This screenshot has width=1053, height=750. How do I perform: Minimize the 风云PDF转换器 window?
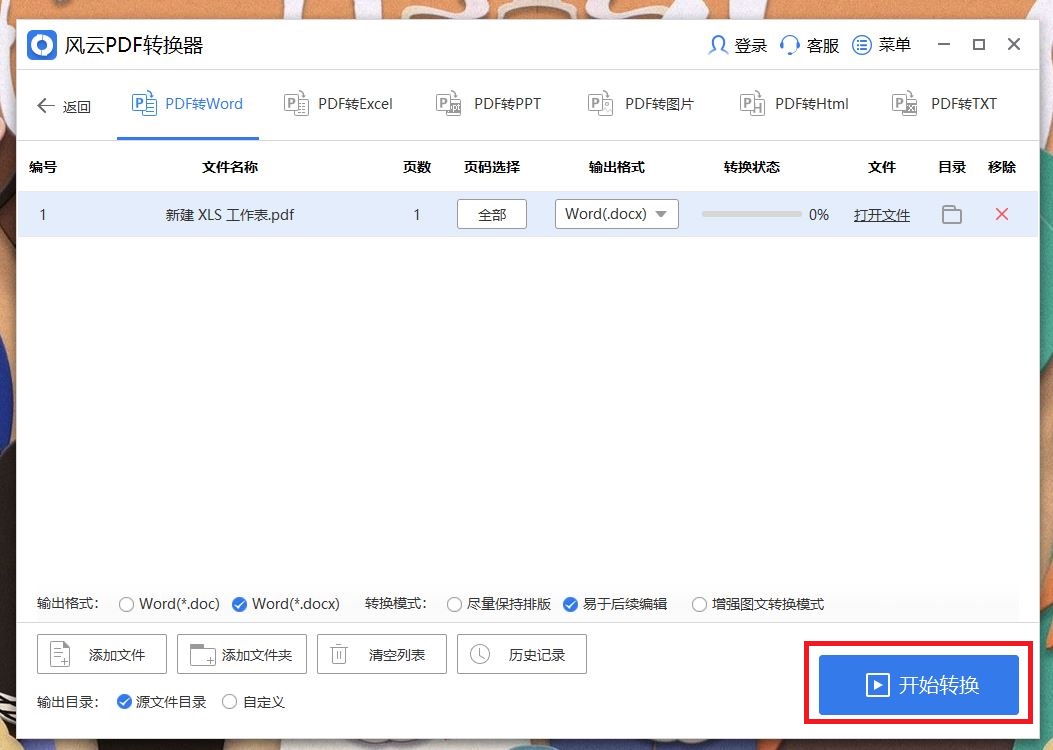click(944, 44)
